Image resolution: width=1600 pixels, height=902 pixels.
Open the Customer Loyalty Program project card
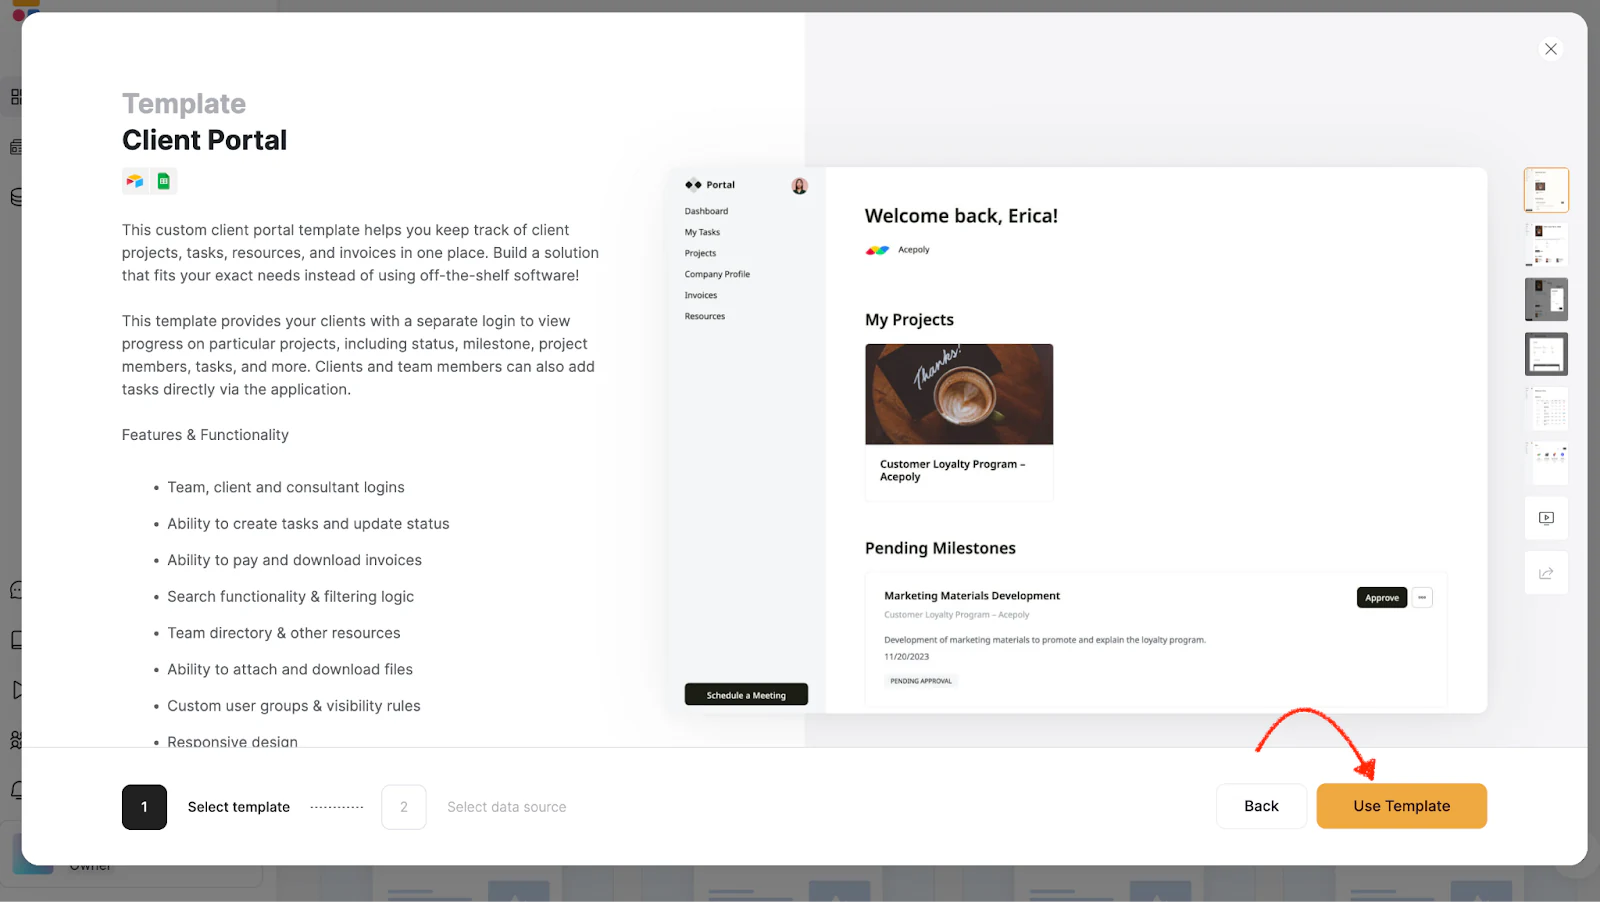click(x=959, y=421)
